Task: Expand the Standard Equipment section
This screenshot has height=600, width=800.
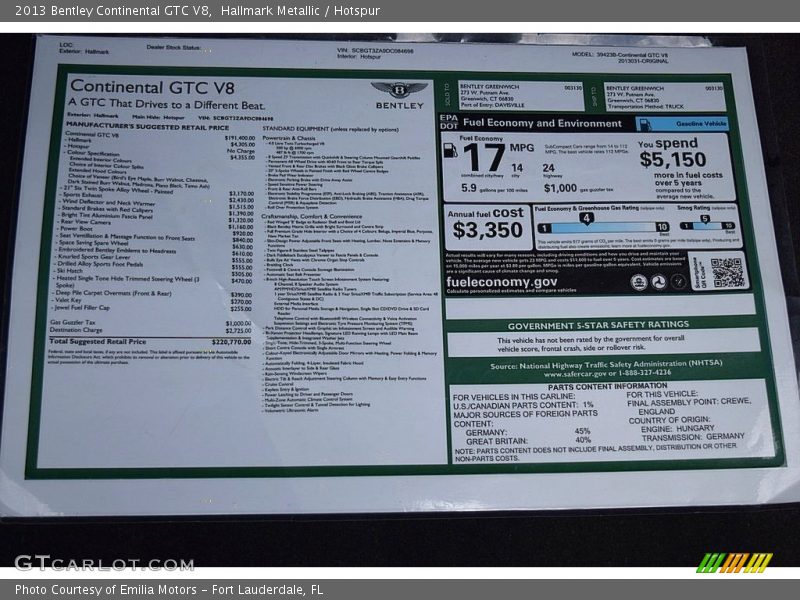Action: [x=330, y=128]
